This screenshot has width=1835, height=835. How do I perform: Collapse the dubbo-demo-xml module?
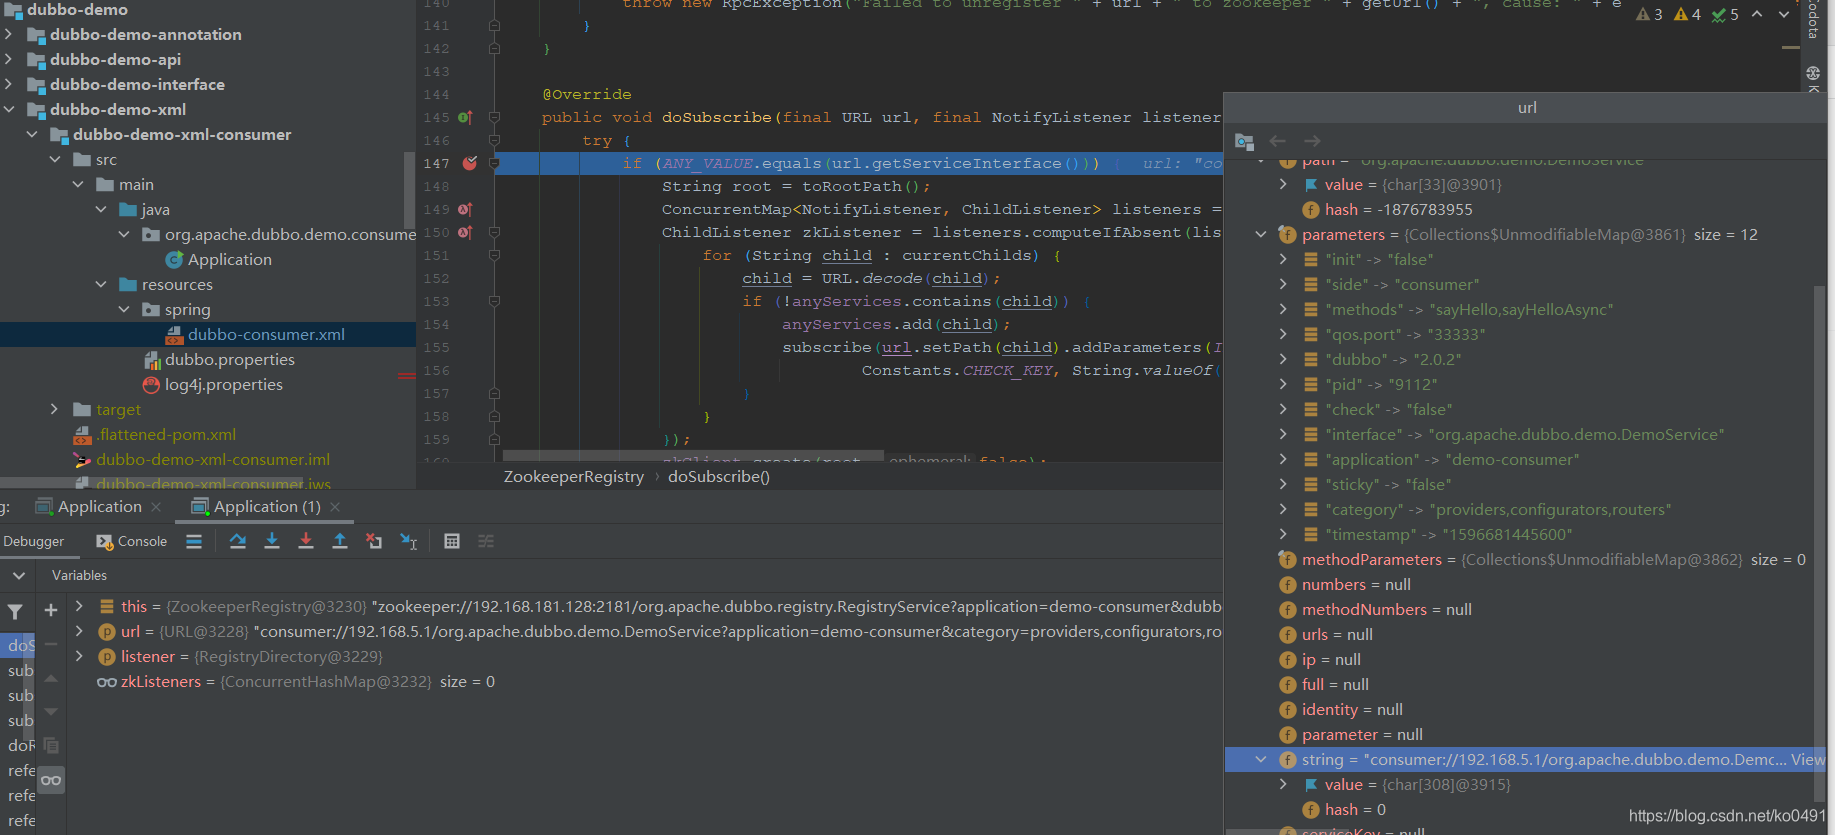(x=9, y=109)
